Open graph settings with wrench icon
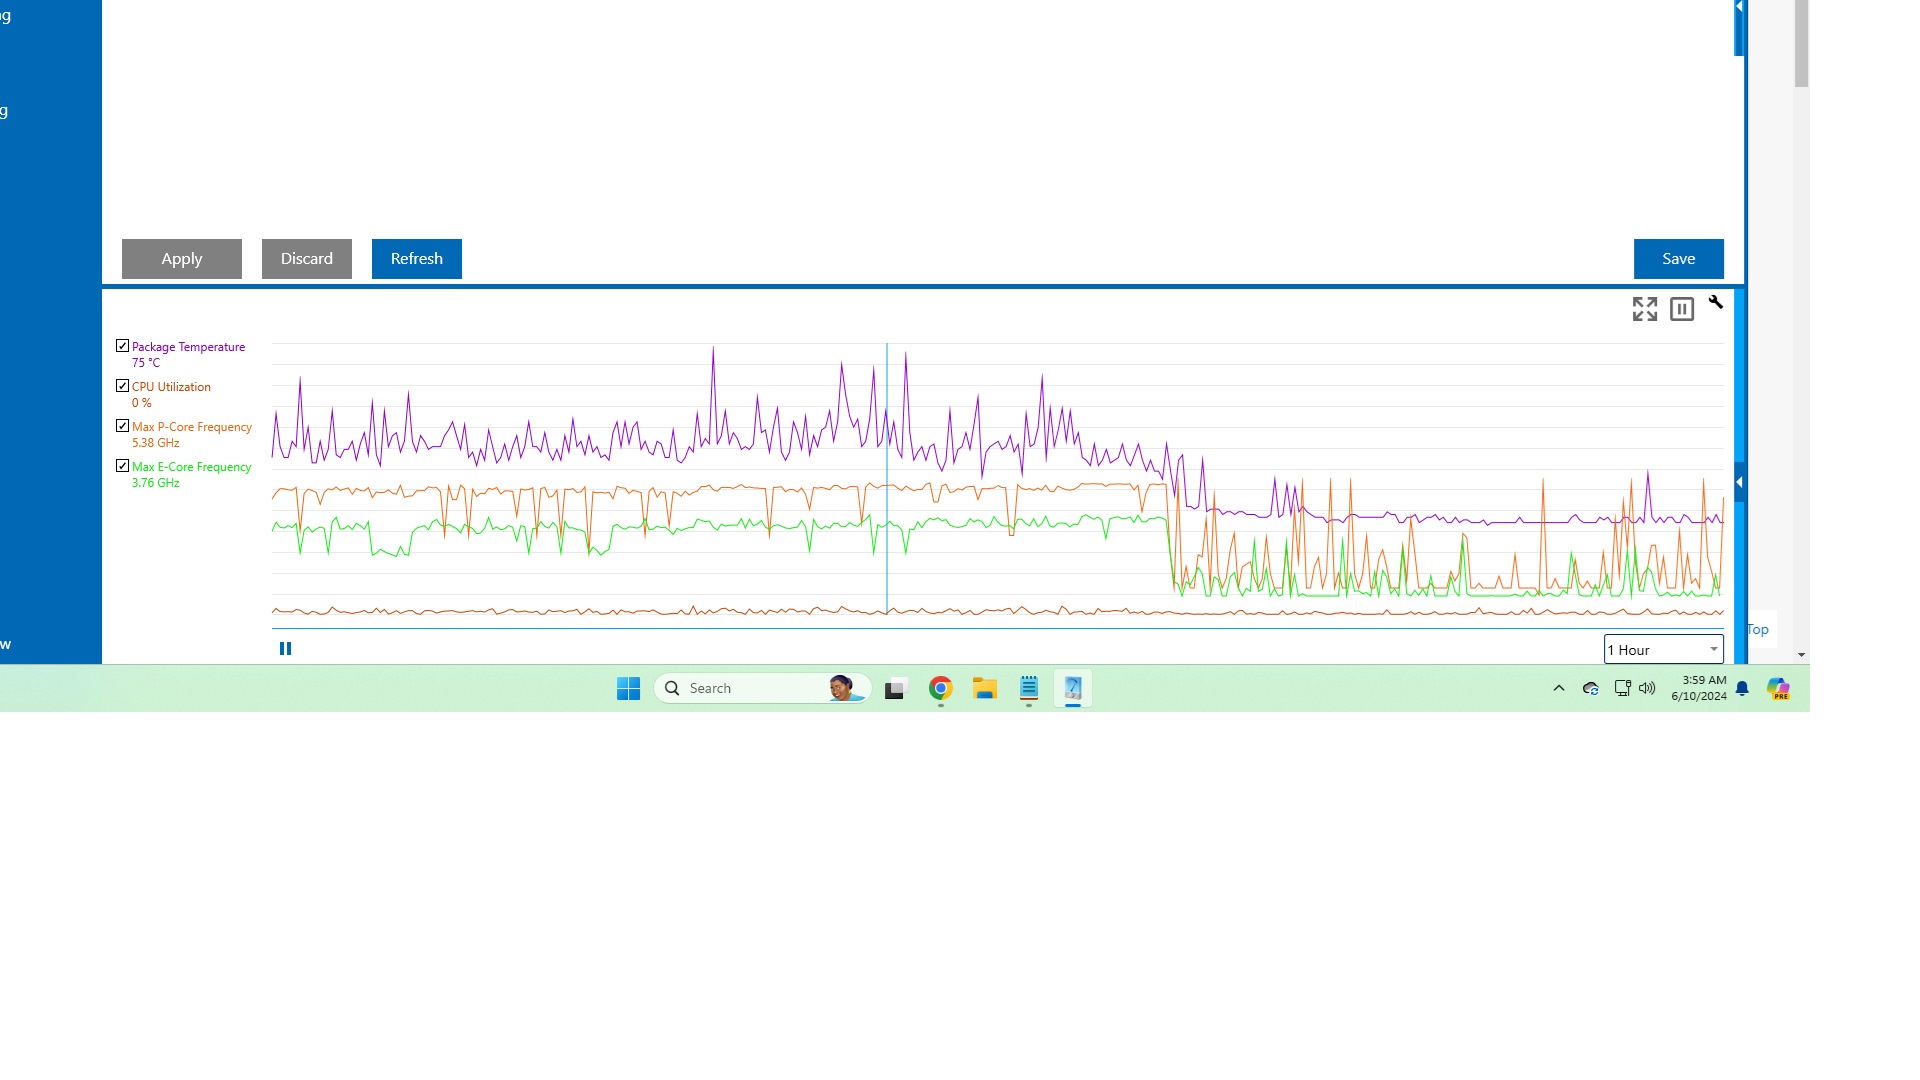 pos(1716,302)
